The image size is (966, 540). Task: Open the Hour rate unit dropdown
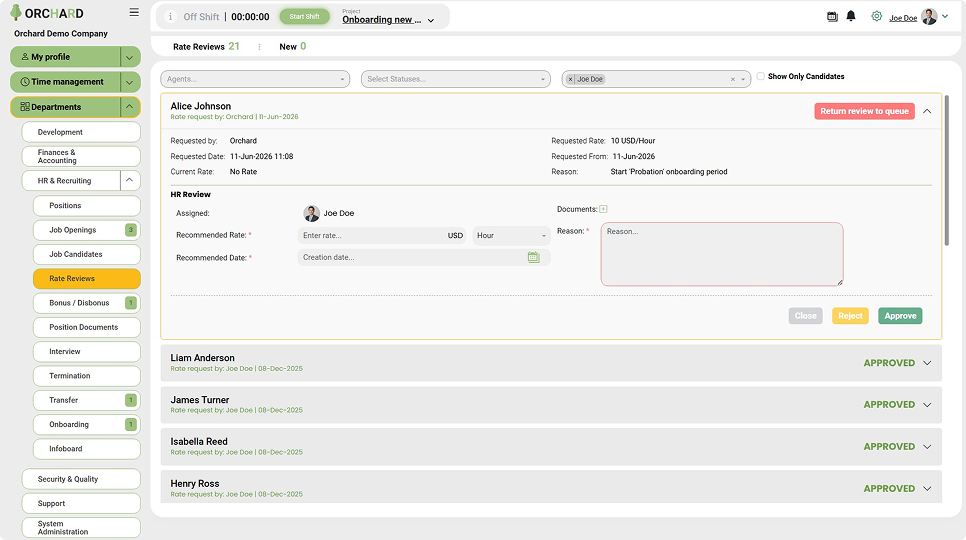pos(511,235)
